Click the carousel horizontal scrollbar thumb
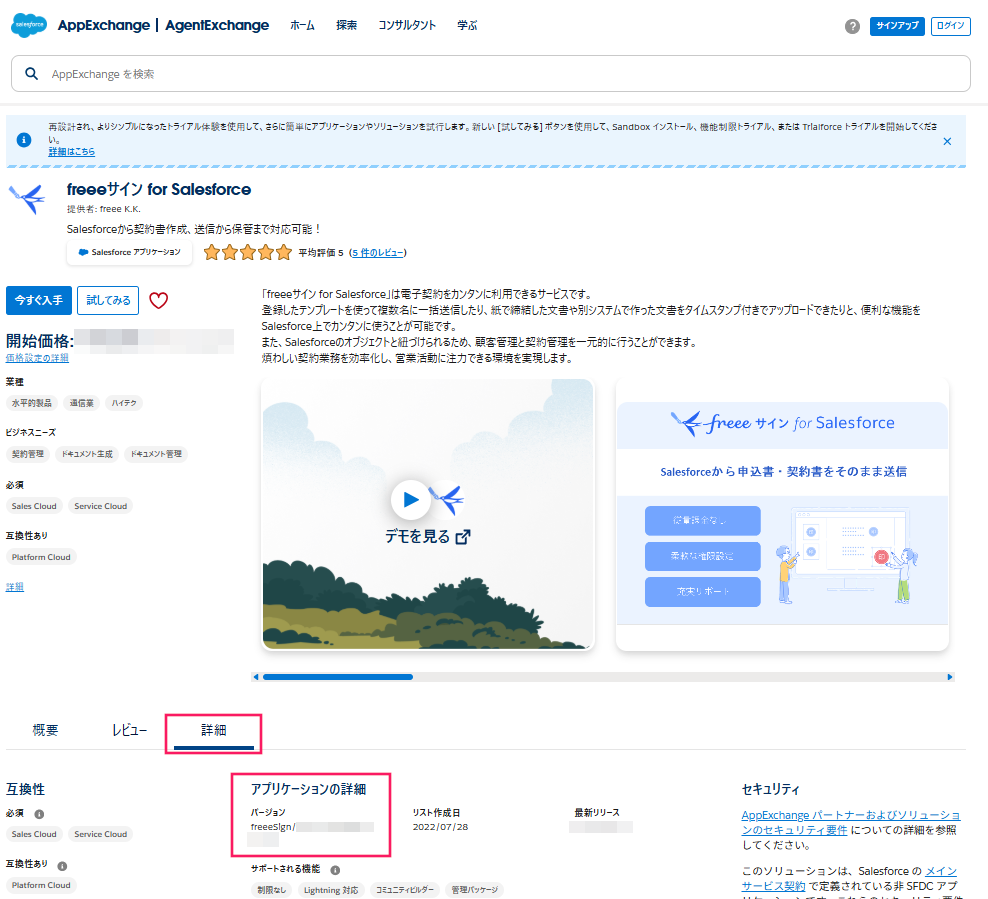This screenshot has width=988, height=899. 338,677
